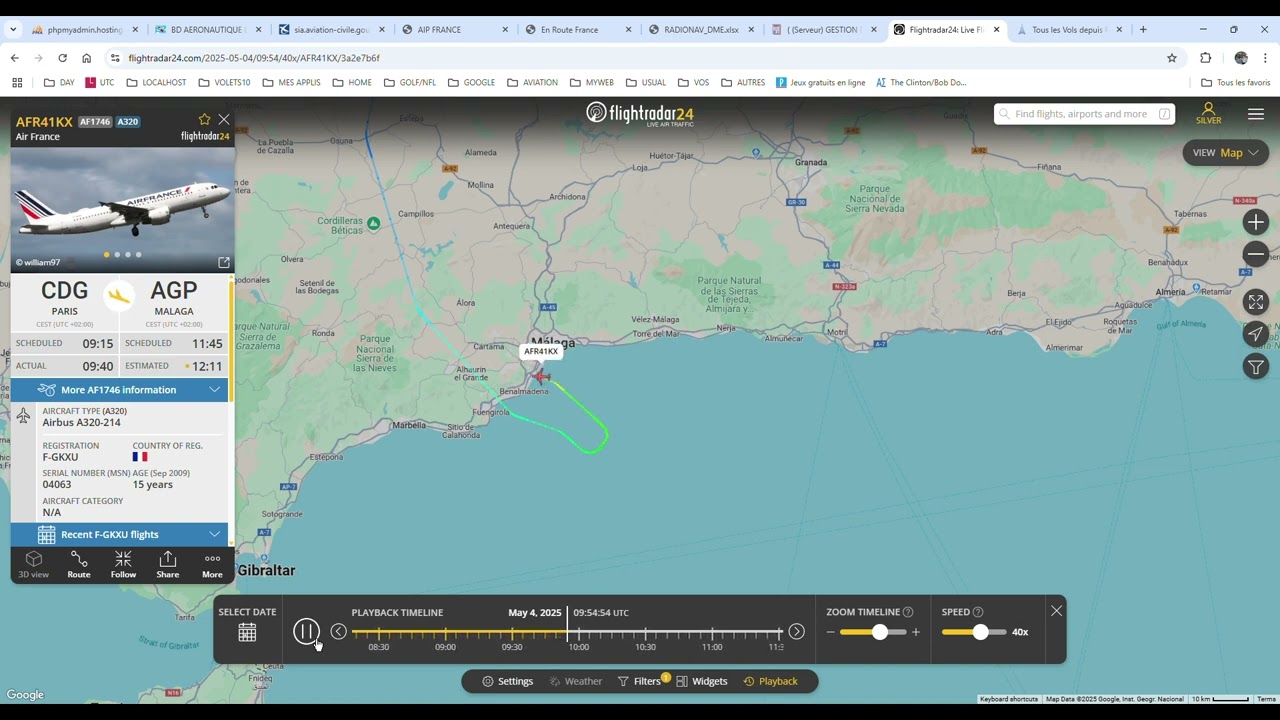Focus the Find flights, airports search field

[1084, 114]
